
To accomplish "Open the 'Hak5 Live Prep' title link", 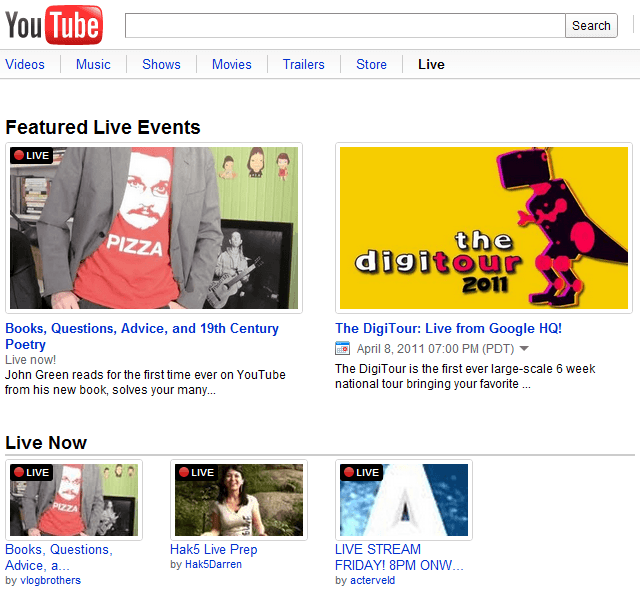I will (213, 550).
